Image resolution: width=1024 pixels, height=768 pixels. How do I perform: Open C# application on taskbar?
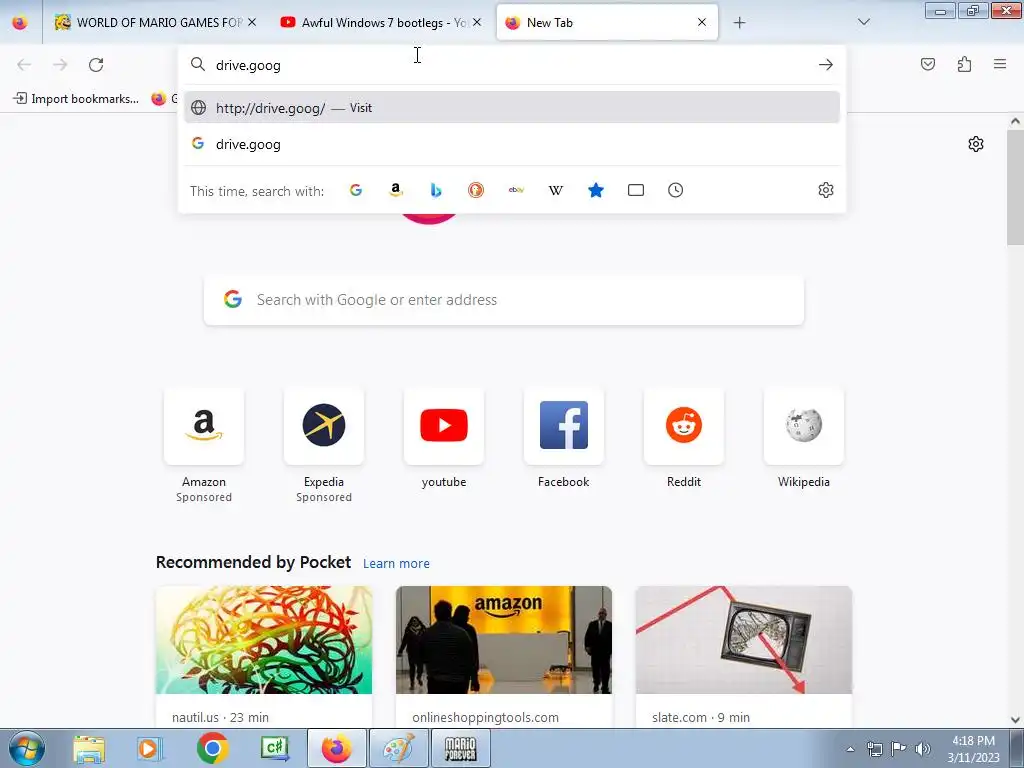pos(275,748)
